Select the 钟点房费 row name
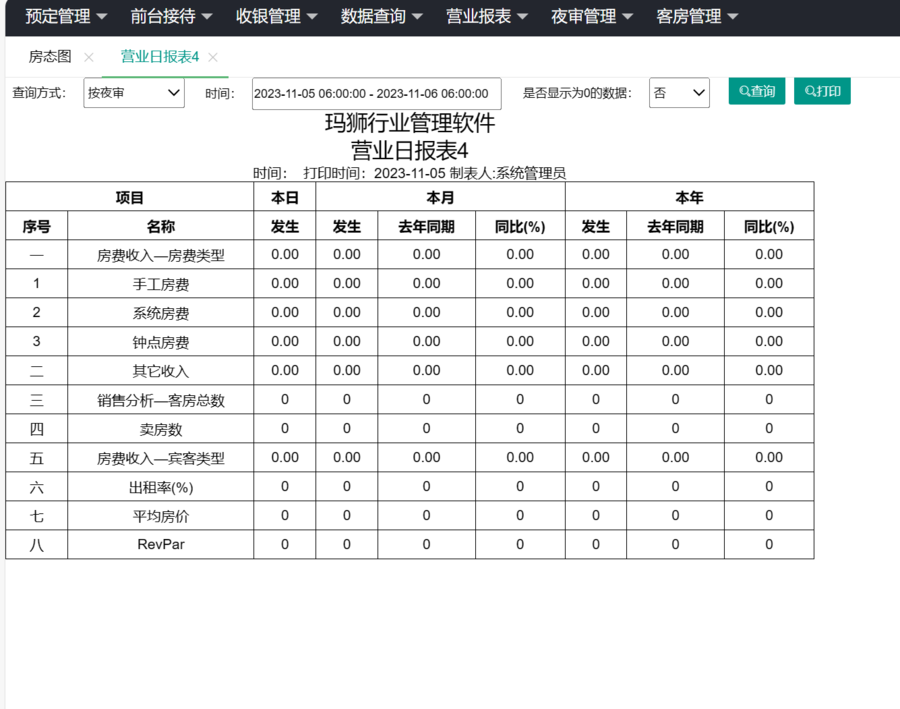This screenshot has height=709, width=900. click(x=161, y=342)
